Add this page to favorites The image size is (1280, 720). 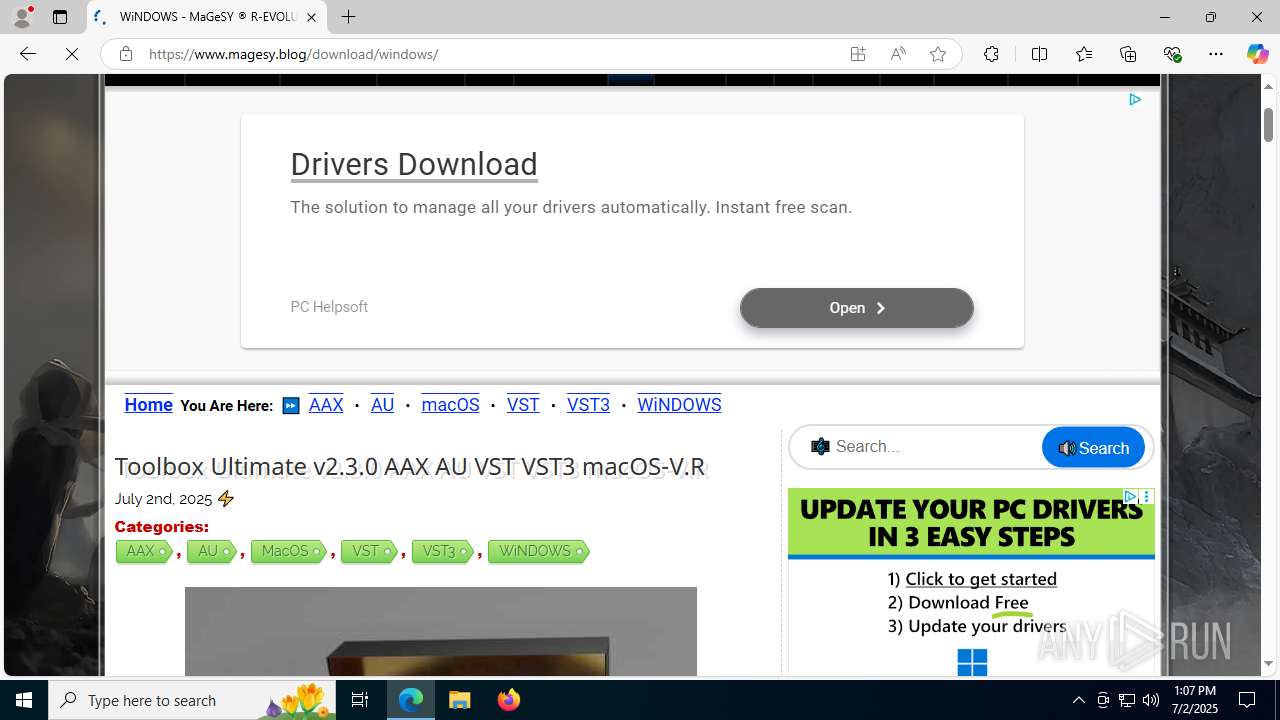click(x=938, y=54)
